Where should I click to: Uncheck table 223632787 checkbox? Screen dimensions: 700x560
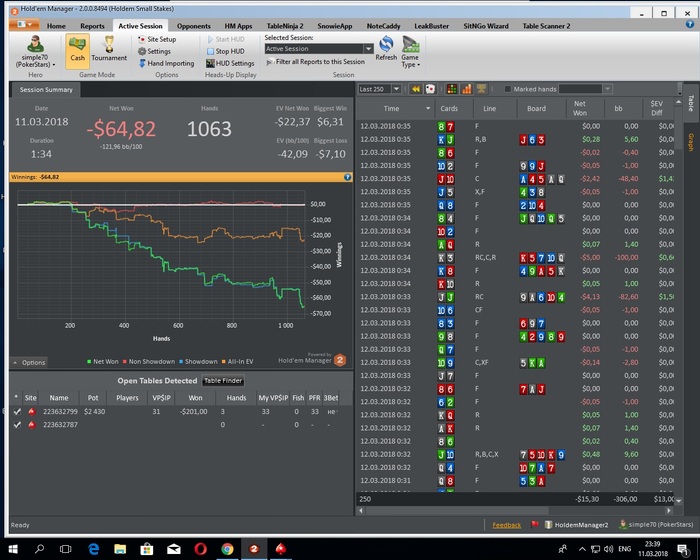click(17, 425)
